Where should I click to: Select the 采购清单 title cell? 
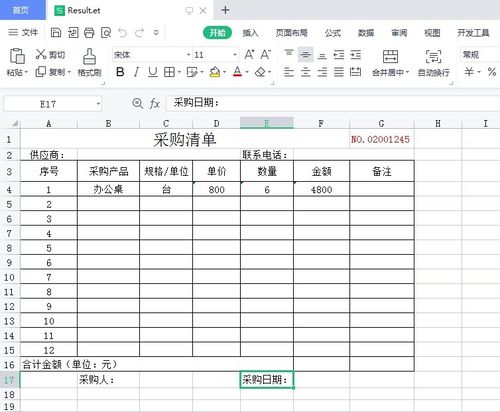185,139
